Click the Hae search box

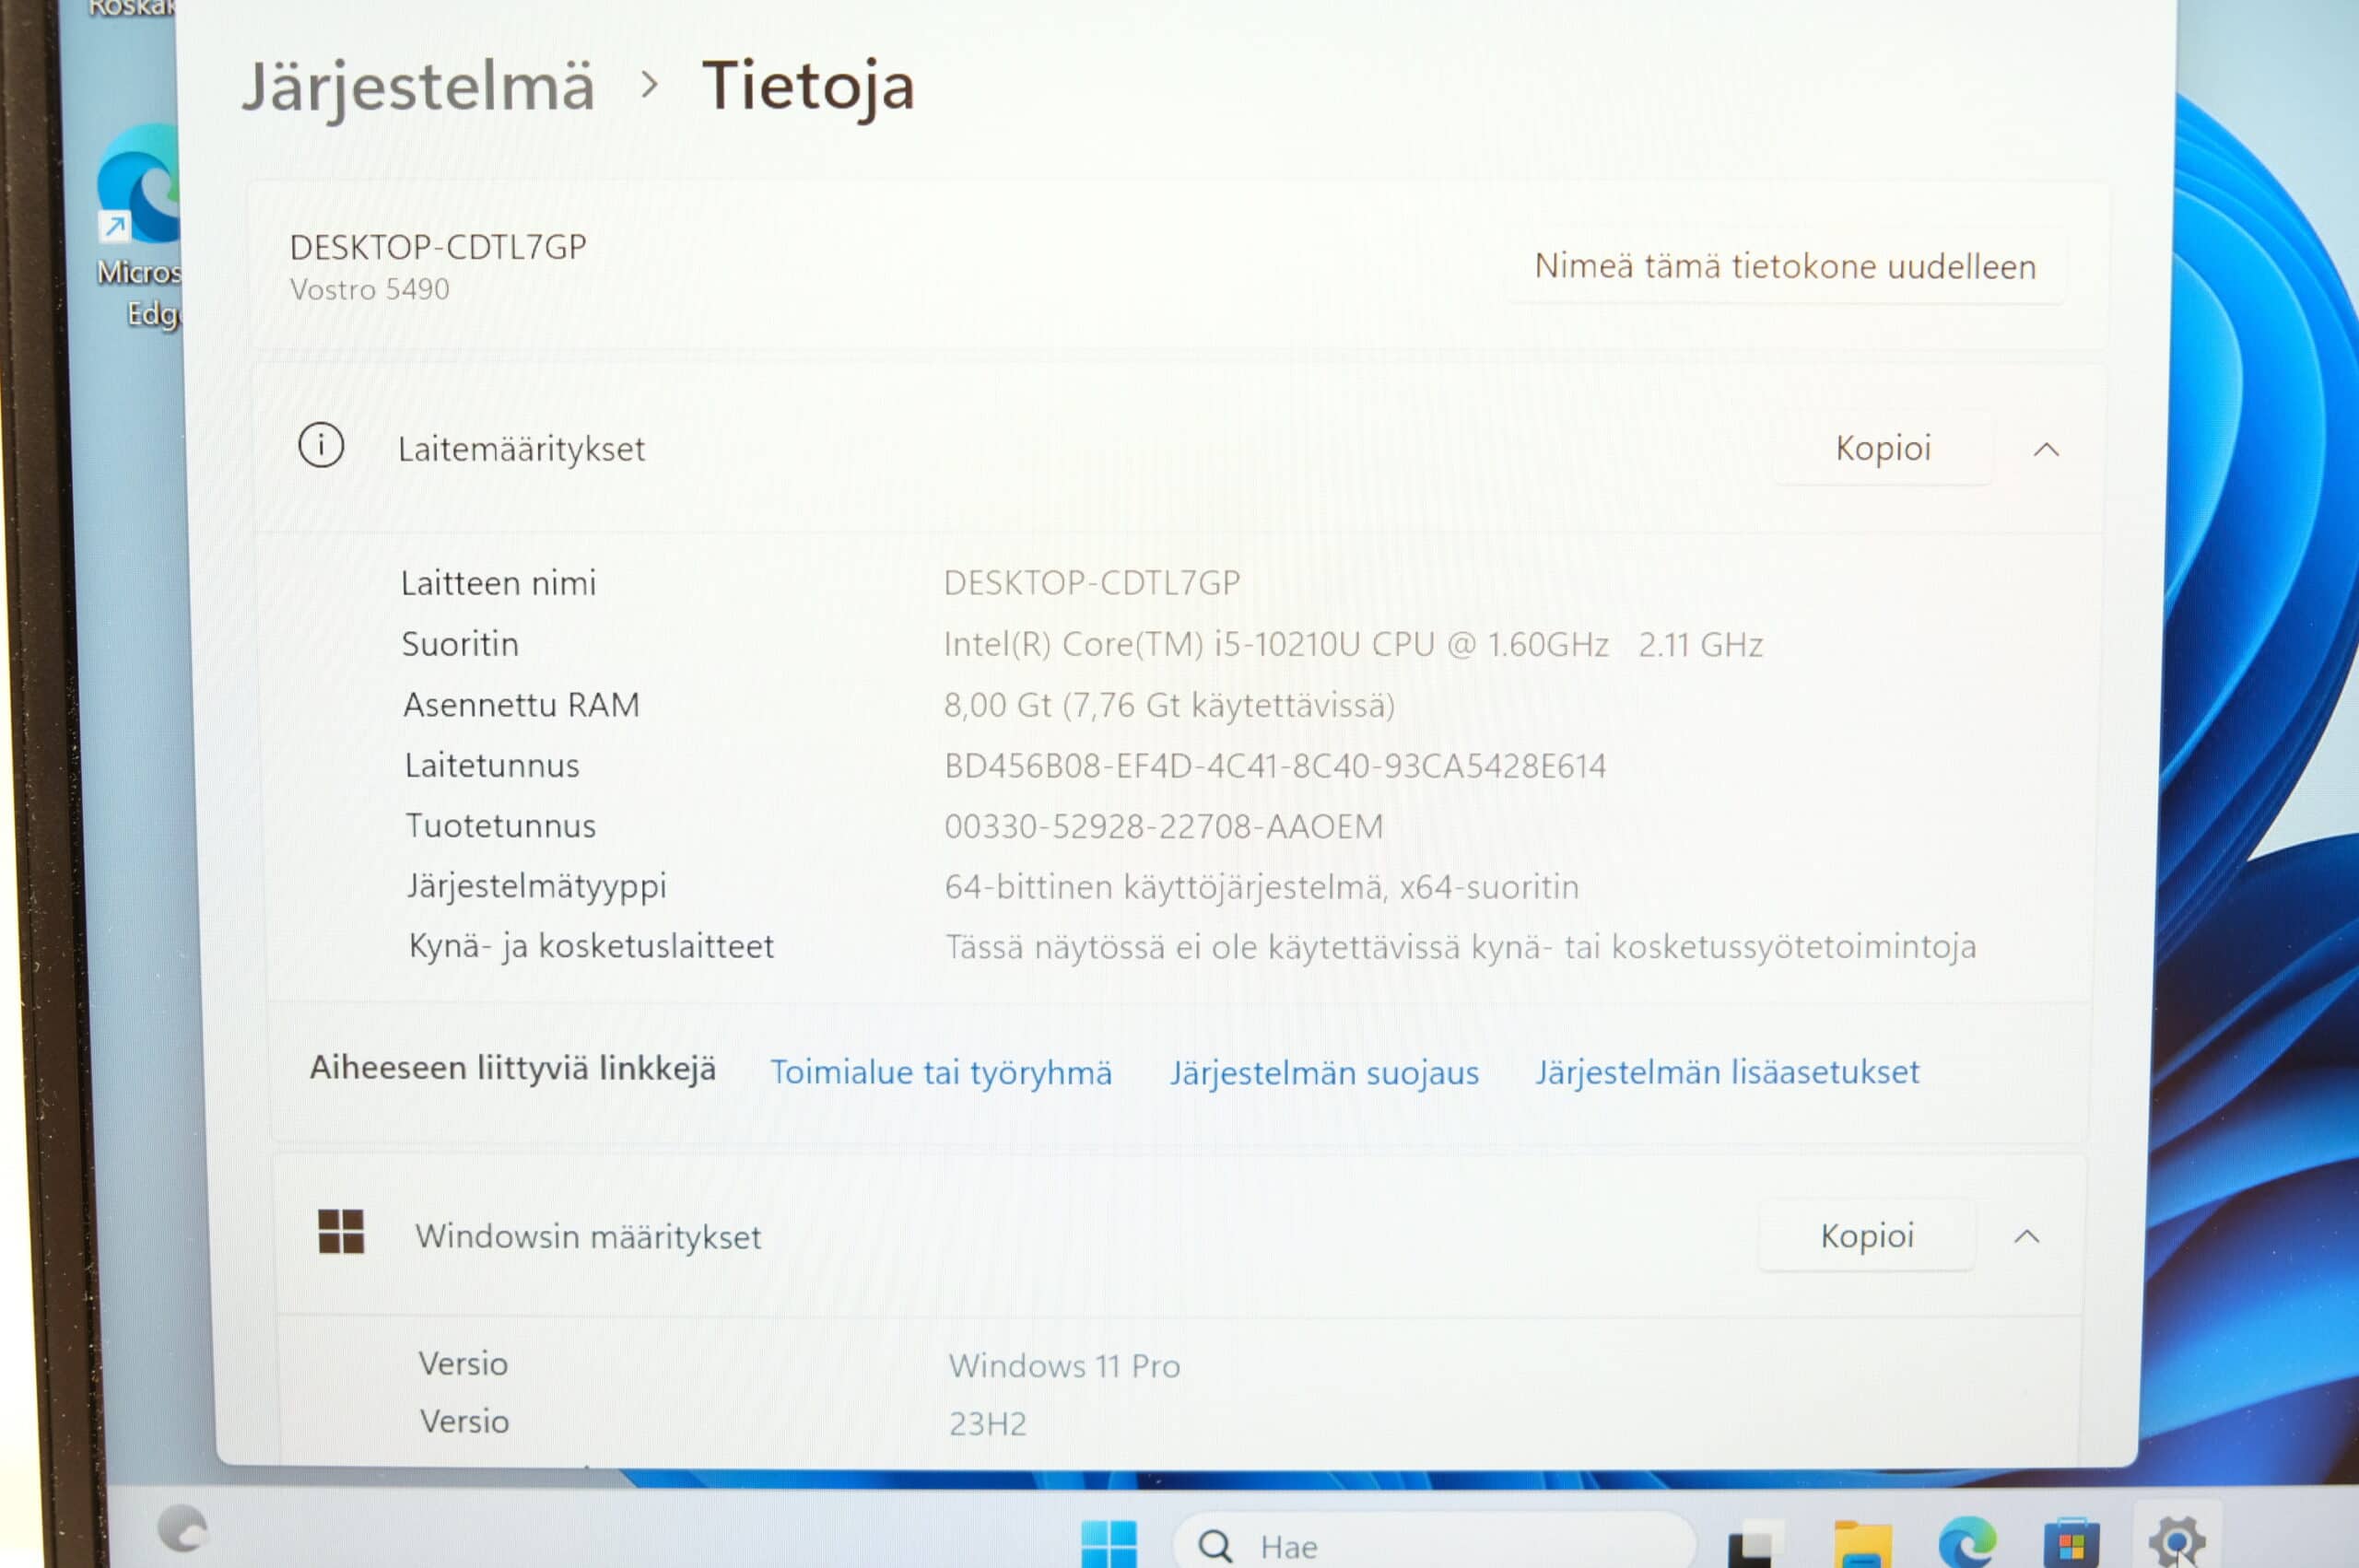pos(1433,1543)
